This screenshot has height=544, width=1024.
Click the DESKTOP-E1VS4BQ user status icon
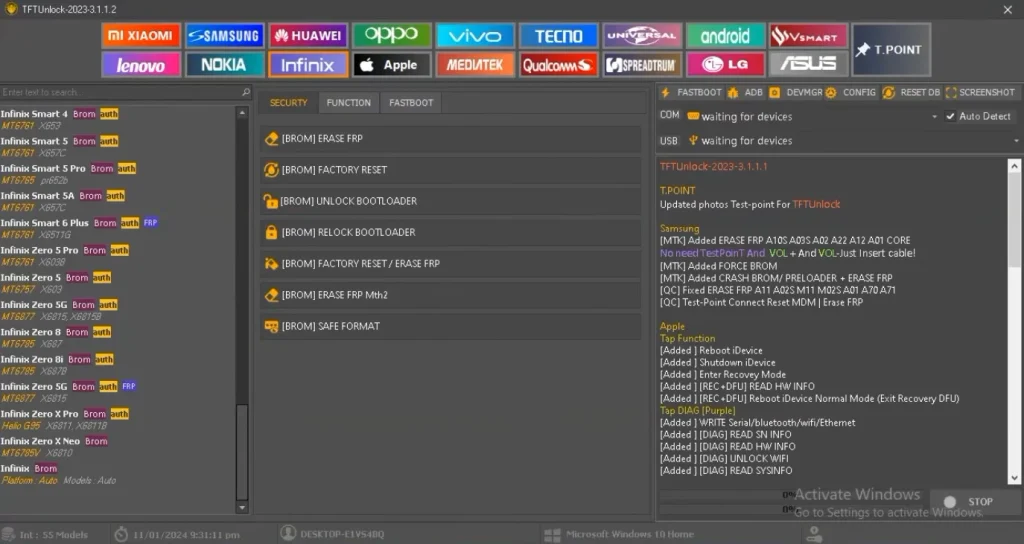288,534
